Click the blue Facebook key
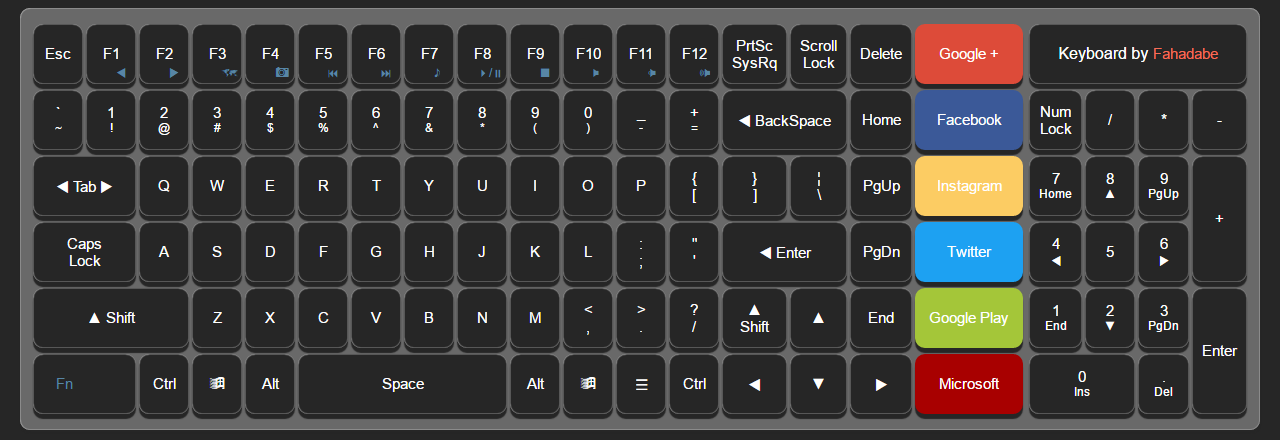This screenshot has width=1280, height=440. tap(969, 120)
